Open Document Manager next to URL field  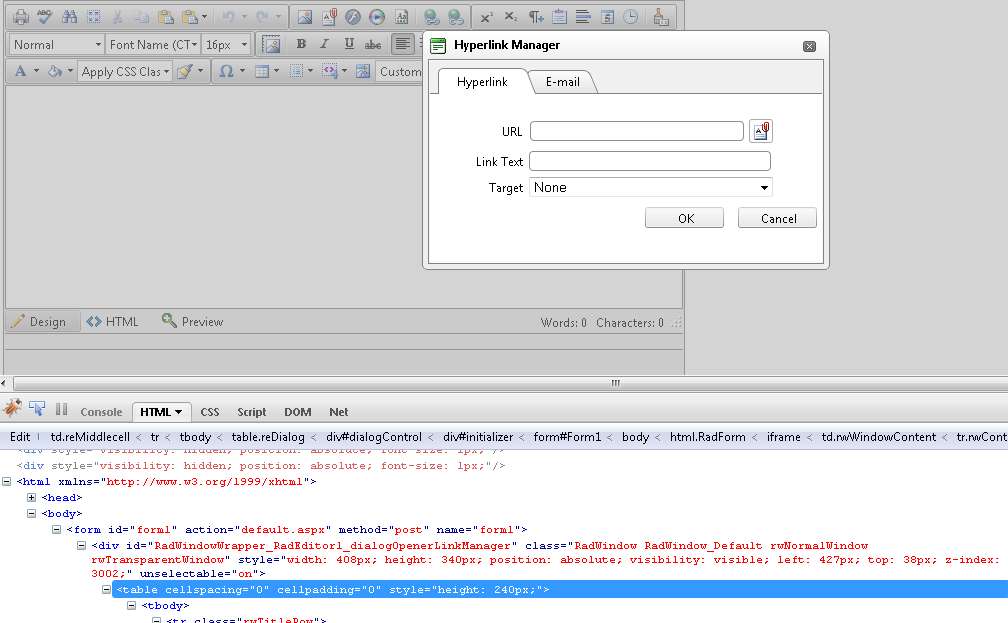(x=760, y=131)
